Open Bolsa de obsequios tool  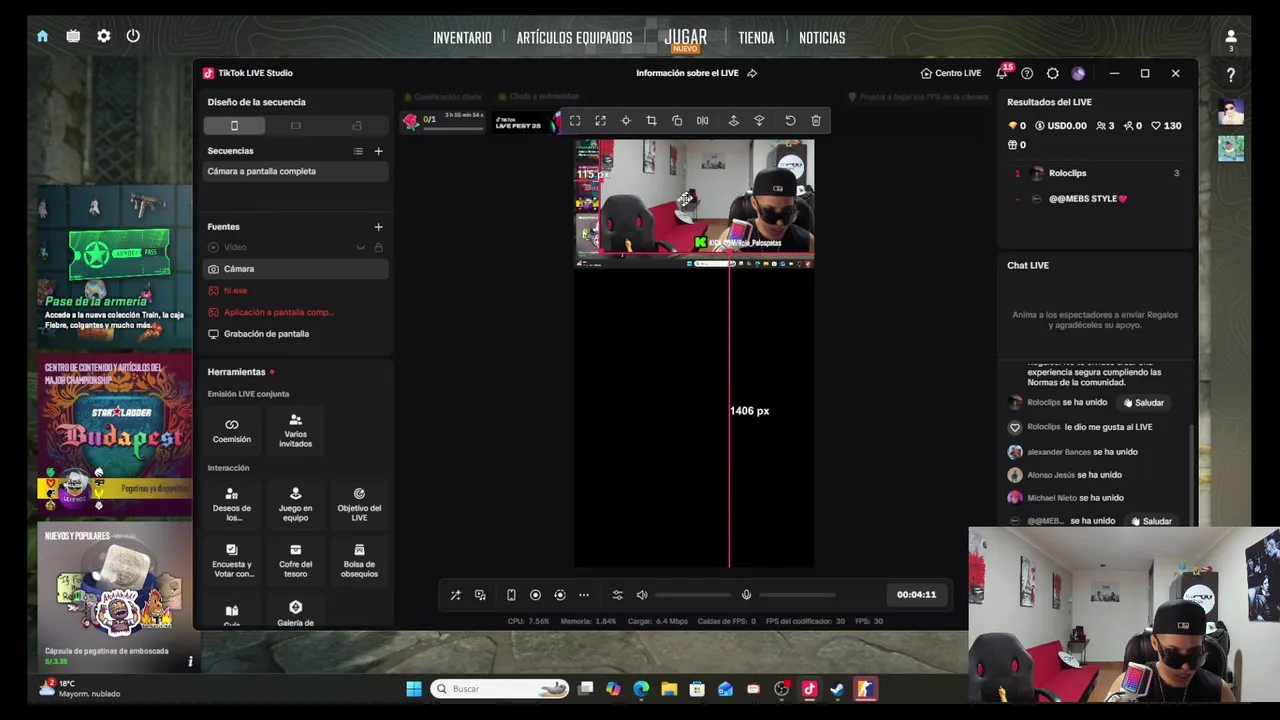tap(359, 561)
